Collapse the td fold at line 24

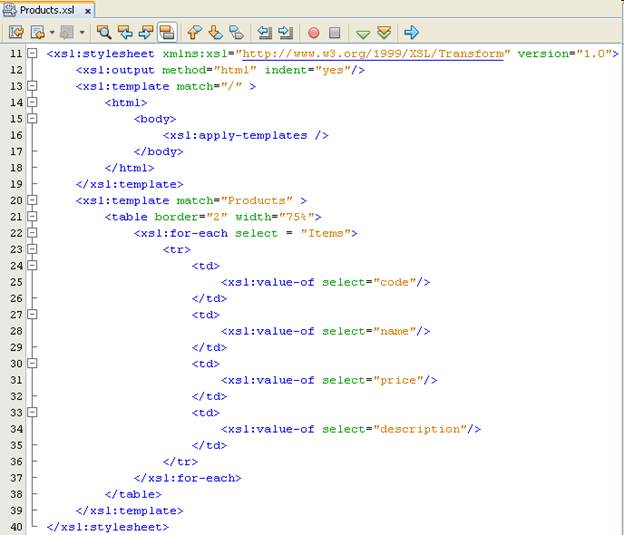coord(32,265)
